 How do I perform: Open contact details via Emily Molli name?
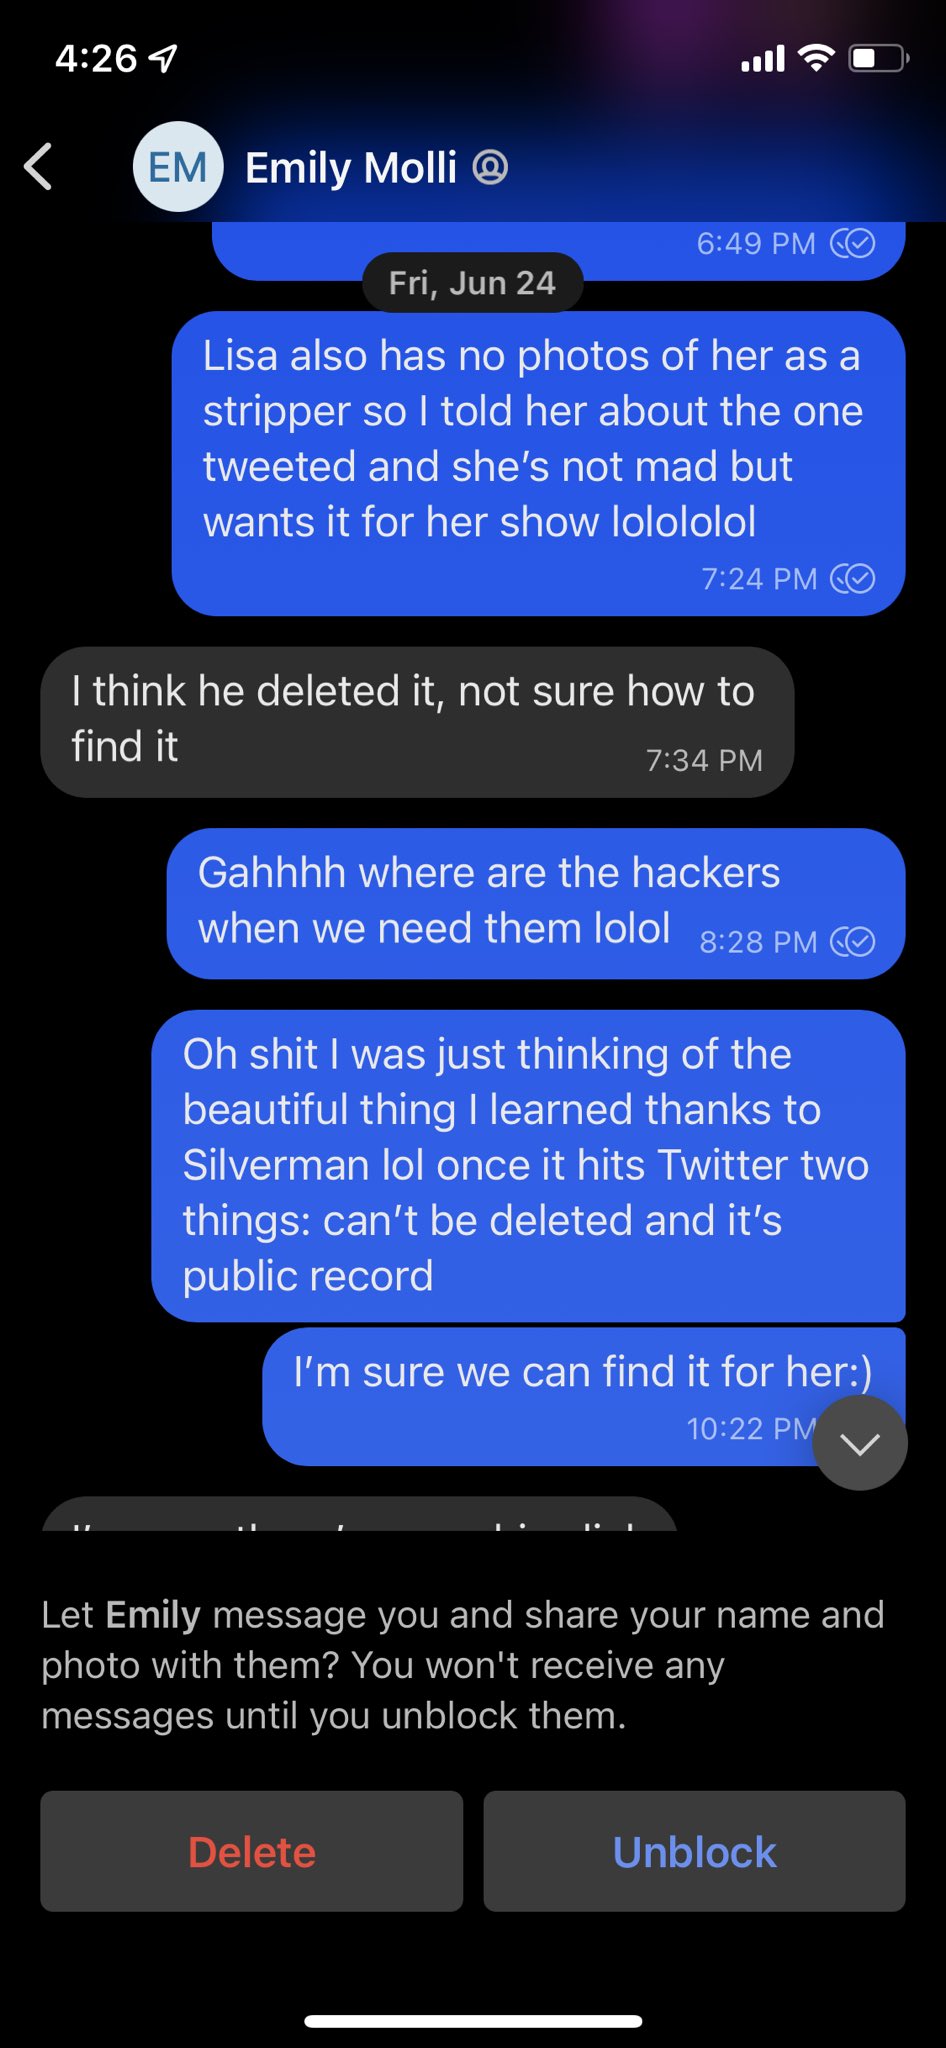point(351,167)
